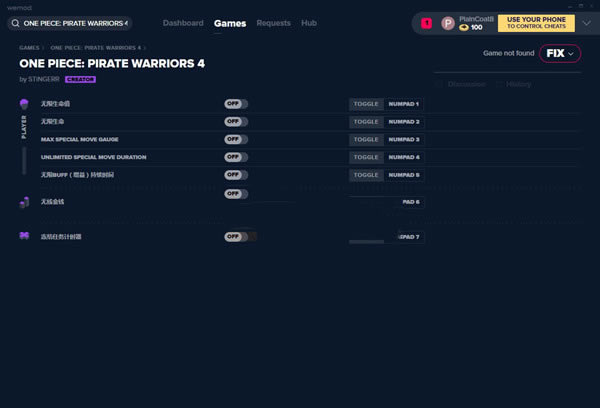This screenshot has height=408, width=600.
Task: Switch to the Dashboard tab
Action: pyautogui.click(x=183, y=23)
